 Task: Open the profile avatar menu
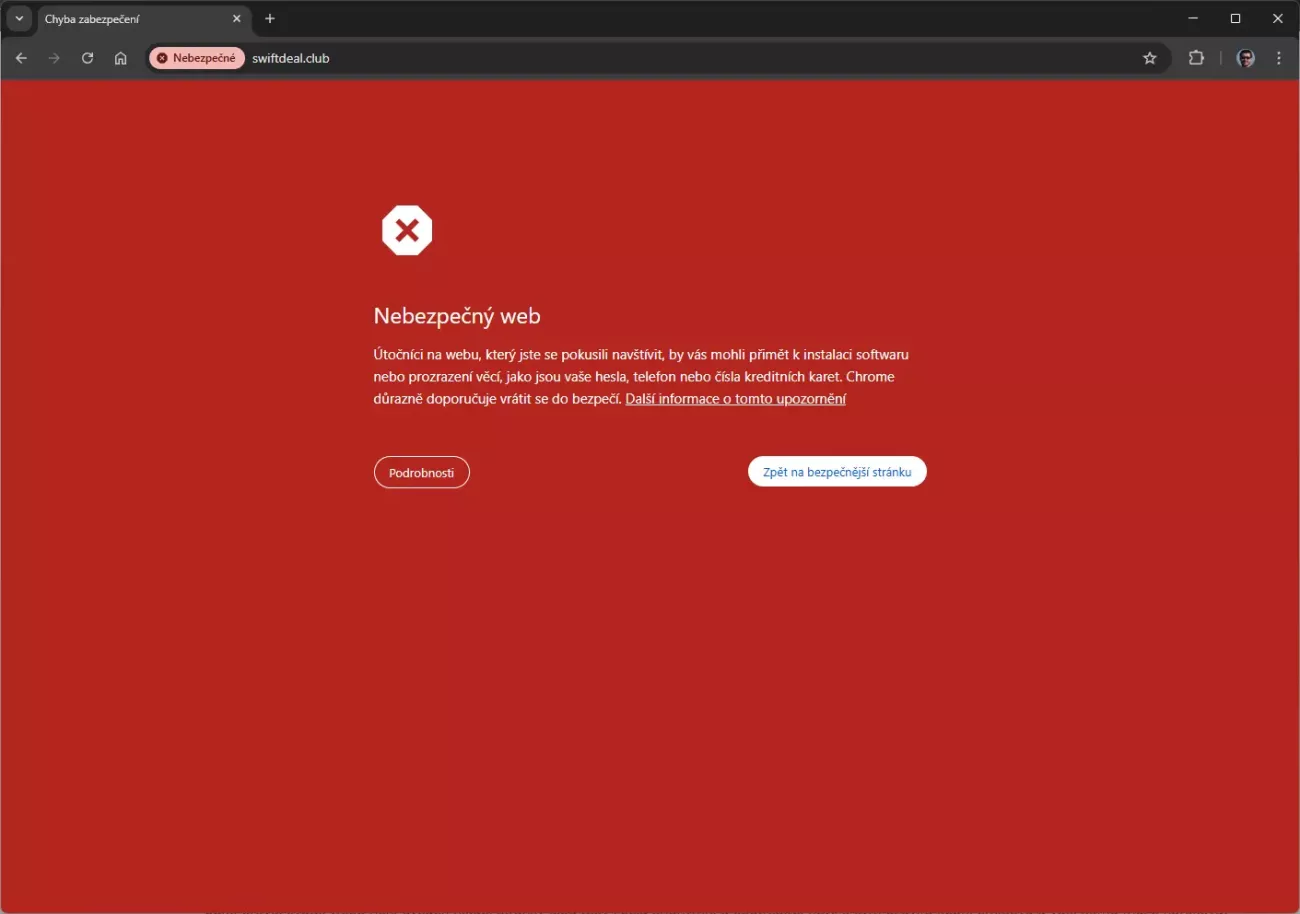point(1245,58)
